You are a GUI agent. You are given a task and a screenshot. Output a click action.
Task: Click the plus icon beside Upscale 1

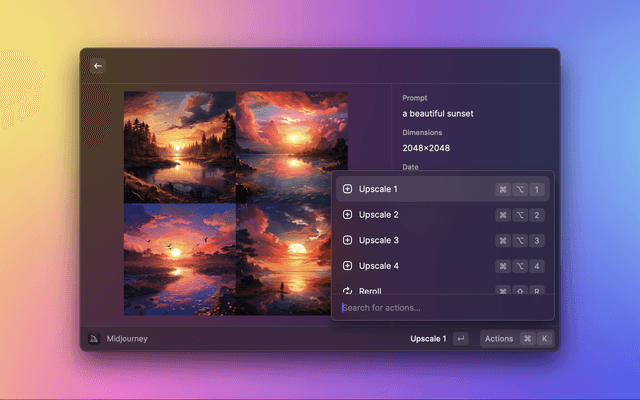coord(347,189)
